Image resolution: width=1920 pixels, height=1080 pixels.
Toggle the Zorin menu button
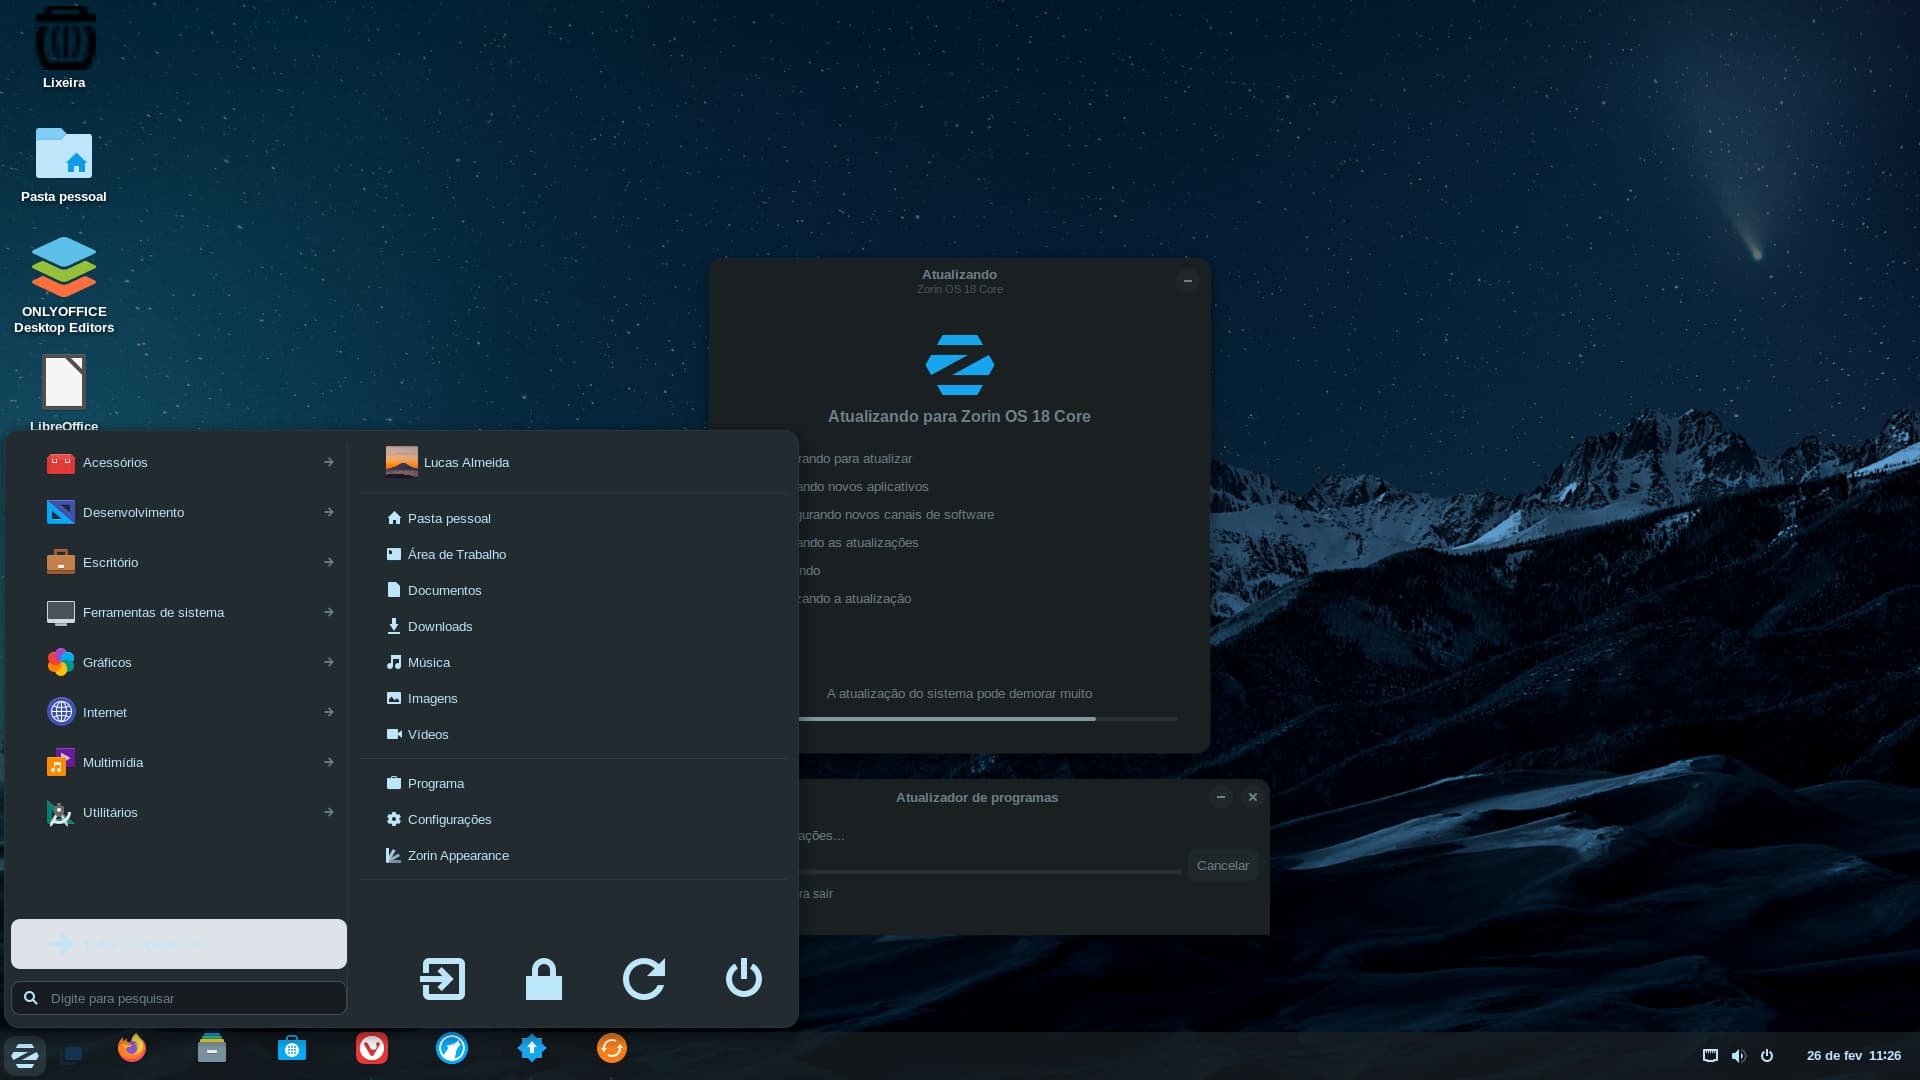(25, 1055)
